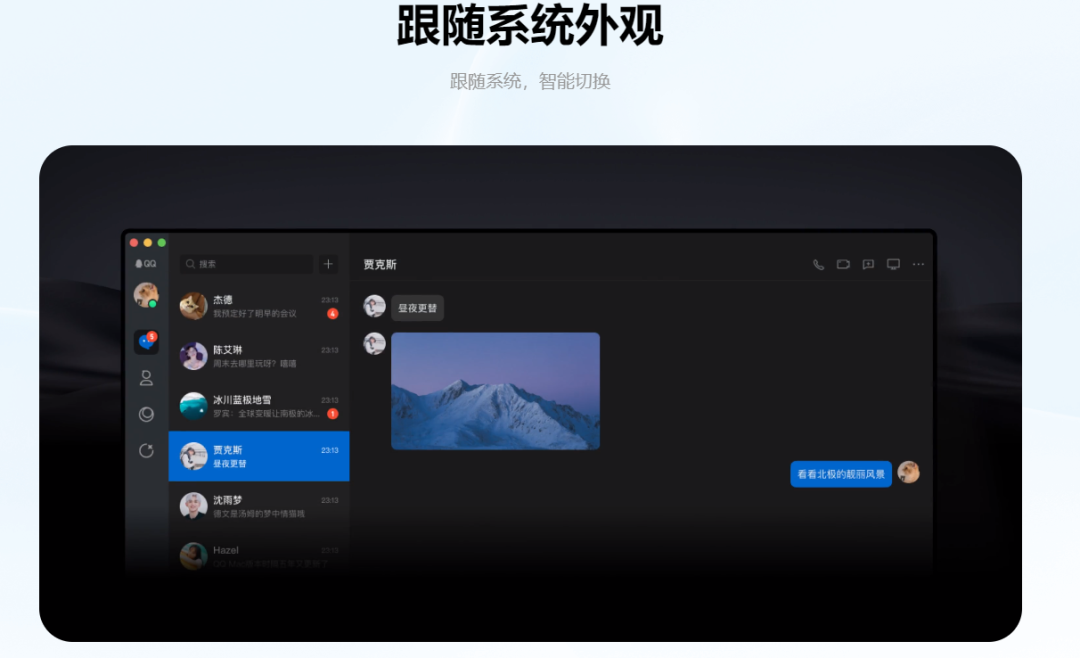This screenshot has width=1080, height=658.
Task: Open the mountain landscape photo in chat
Action: click(x=497, y=390)
